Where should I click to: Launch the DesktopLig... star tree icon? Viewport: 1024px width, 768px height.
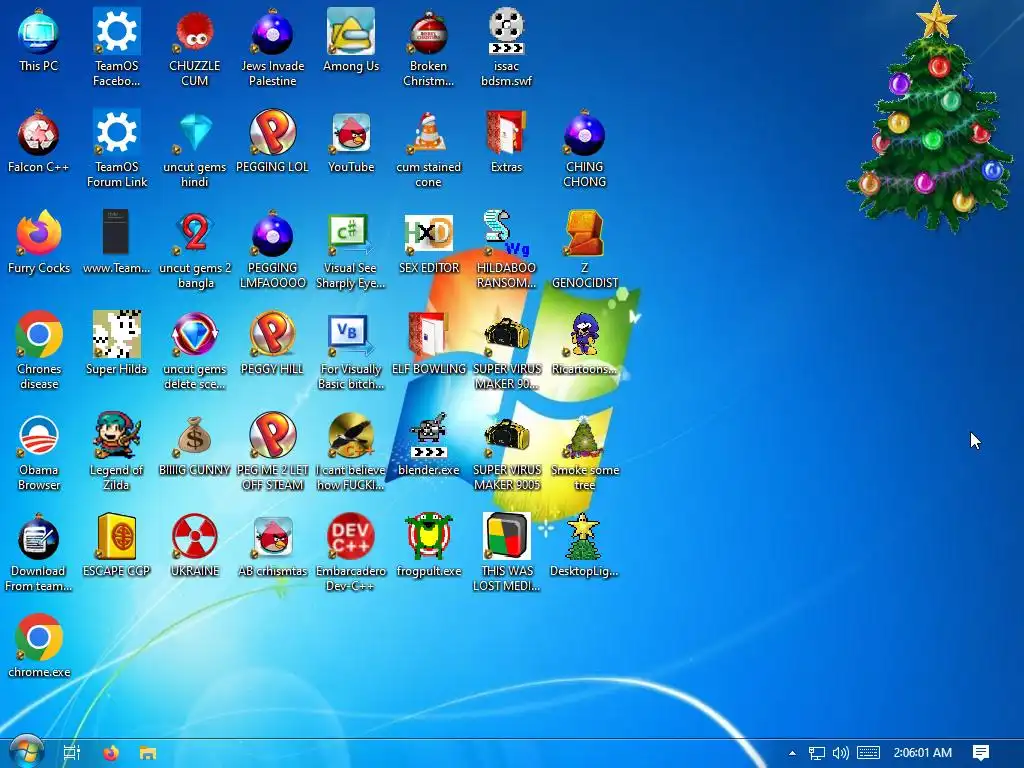[x=584, y=547]
